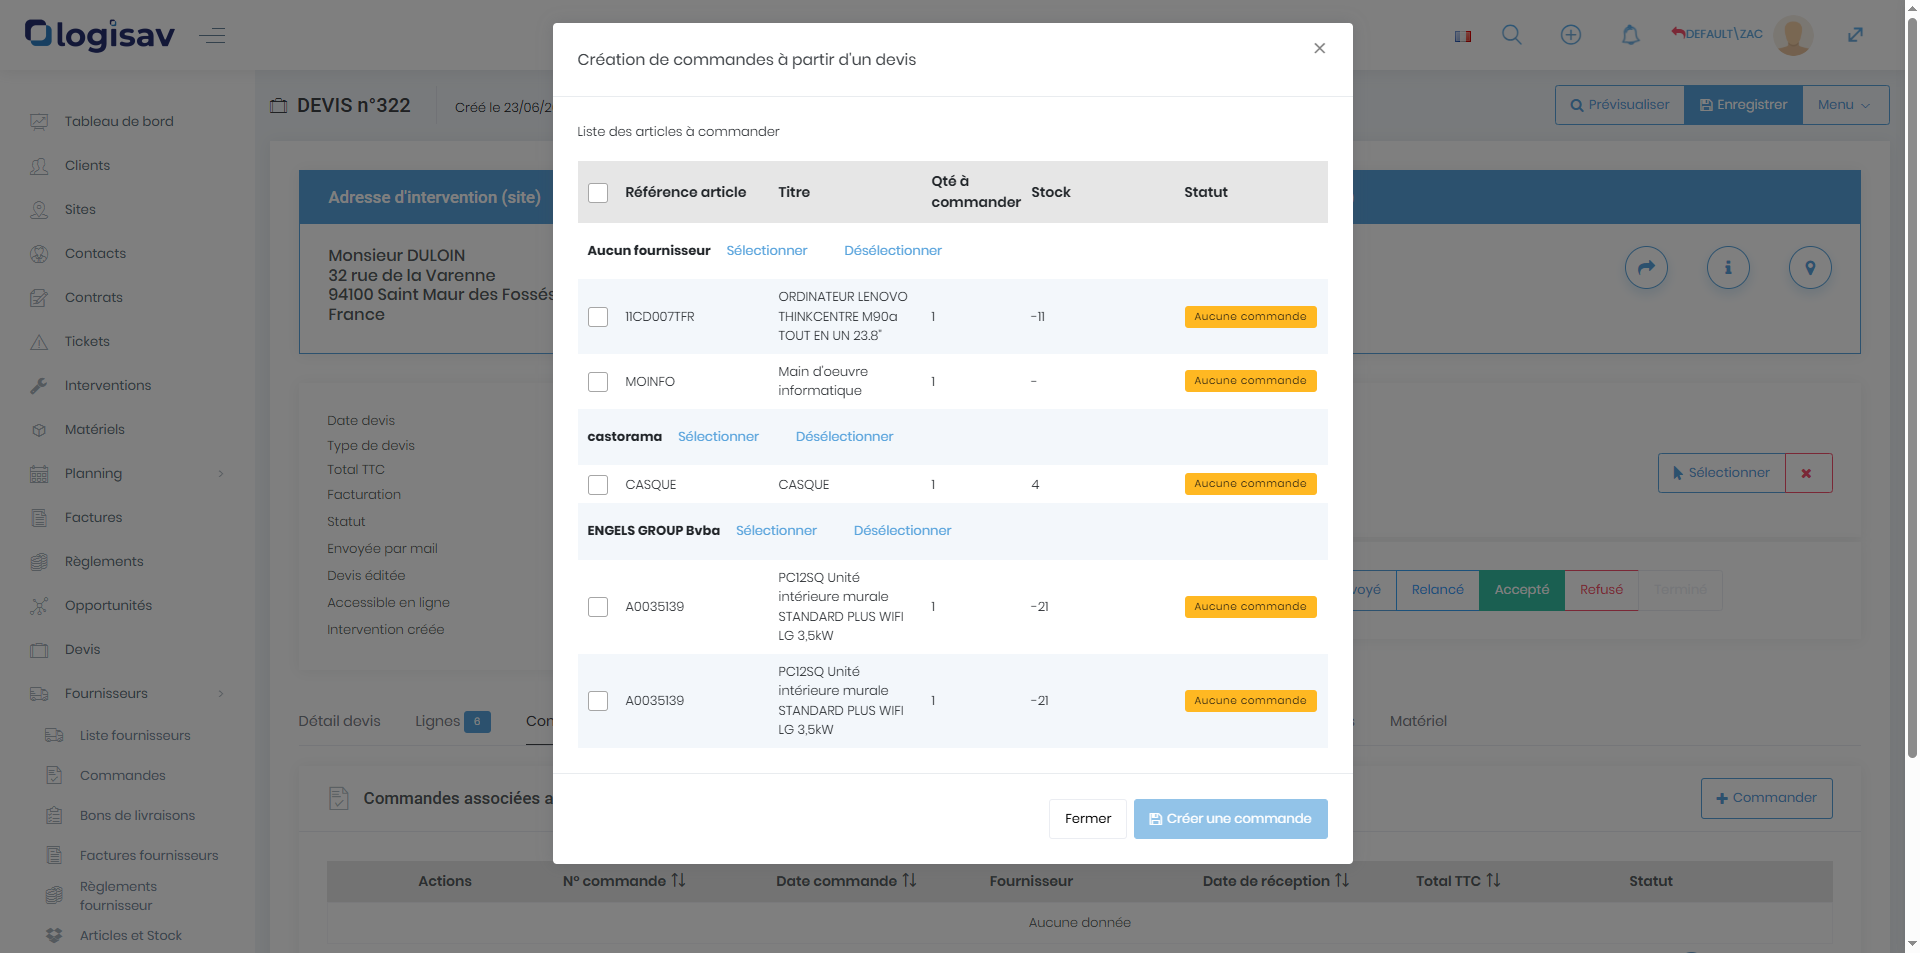The image size is (1920, 953).
Task: Click the Contrats sidebar icon
Action: pyautogui.click(x=39, y=298)
